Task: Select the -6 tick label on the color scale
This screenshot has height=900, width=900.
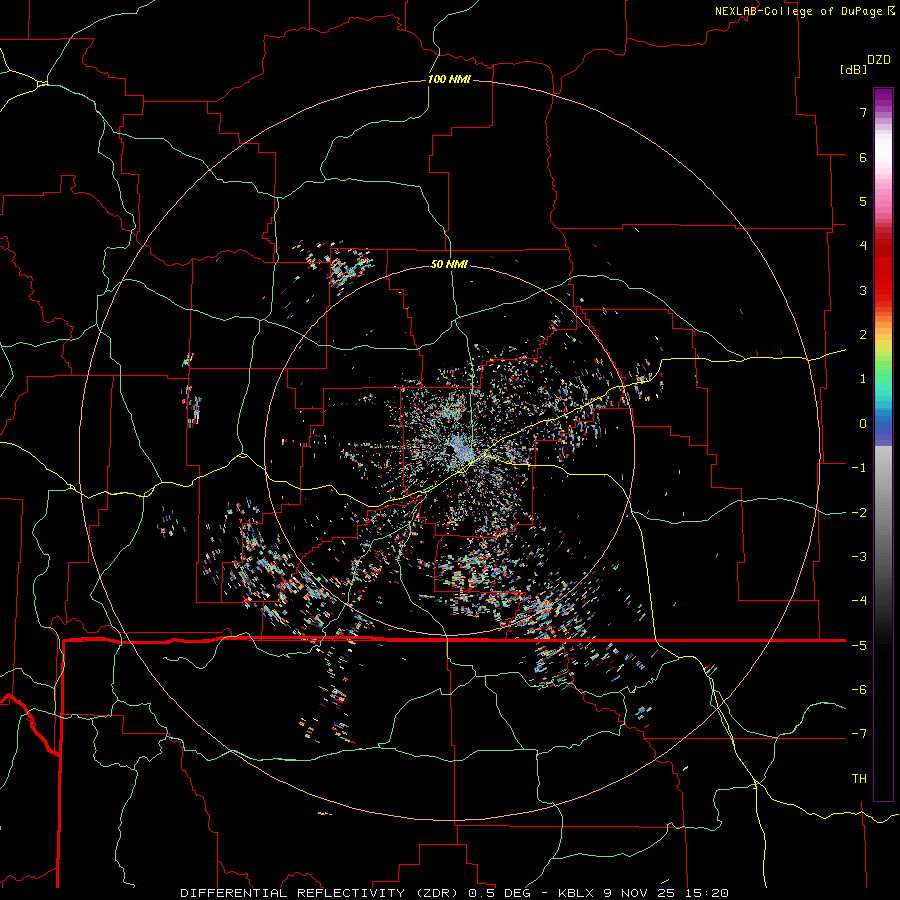Action: tap(859, 690)
